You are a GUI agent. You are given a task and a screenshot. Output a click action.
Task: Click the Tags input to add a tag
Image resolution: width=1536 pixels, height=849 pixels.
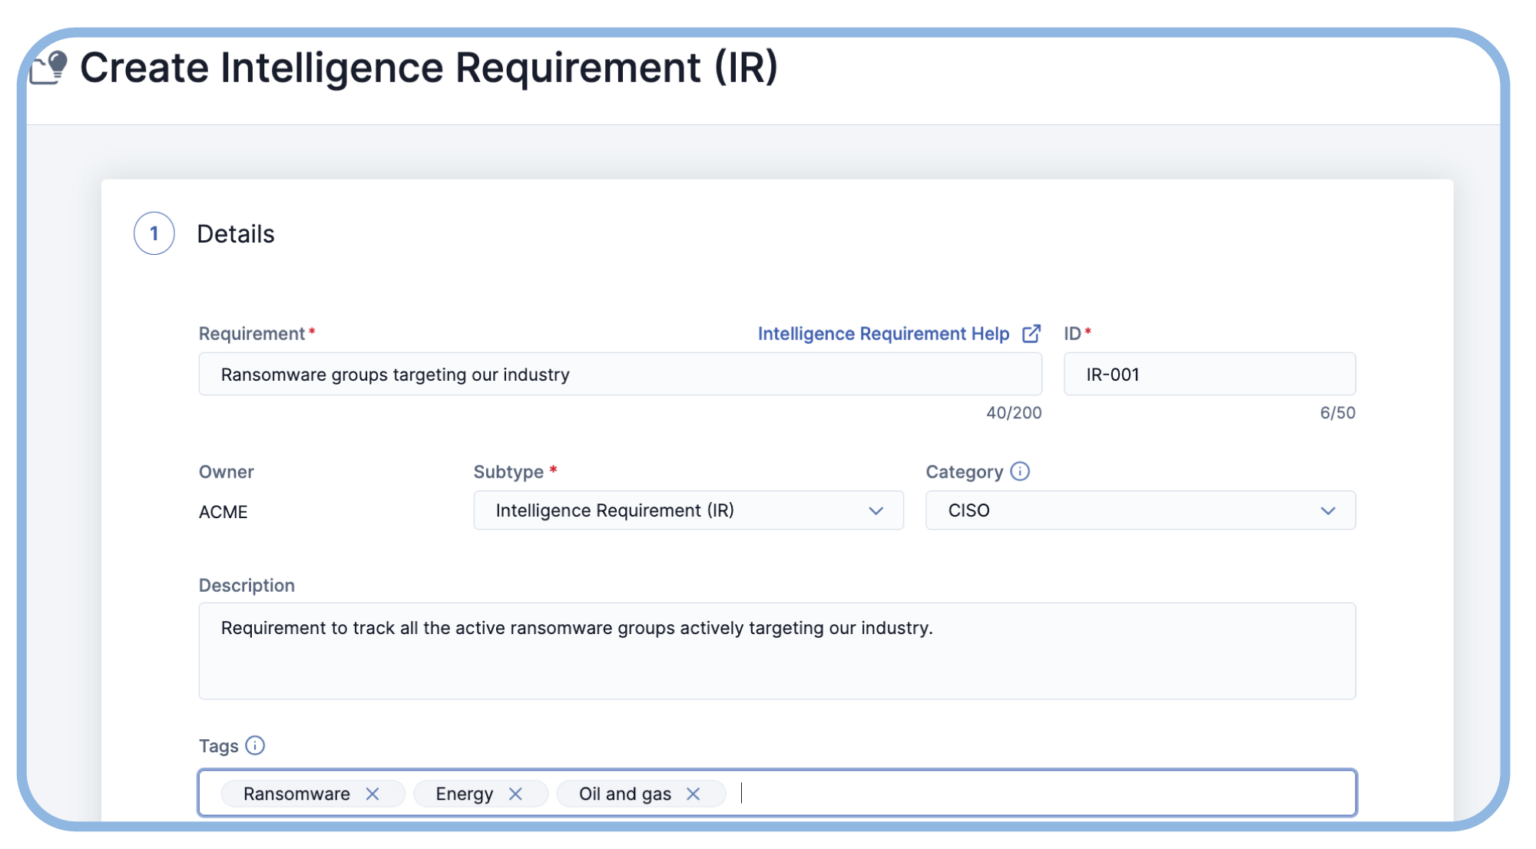[x=1000, y=792]
